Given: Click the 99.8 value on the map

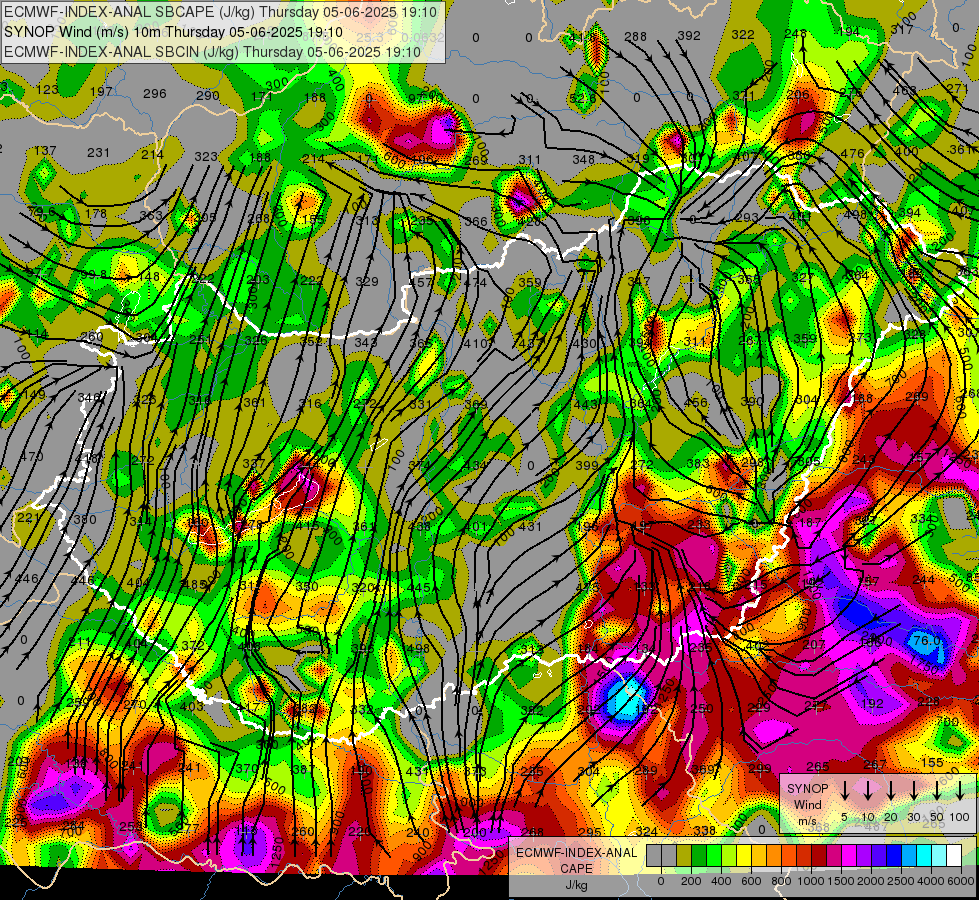Looking at the screenshot, I should click(x=93, y=275).
